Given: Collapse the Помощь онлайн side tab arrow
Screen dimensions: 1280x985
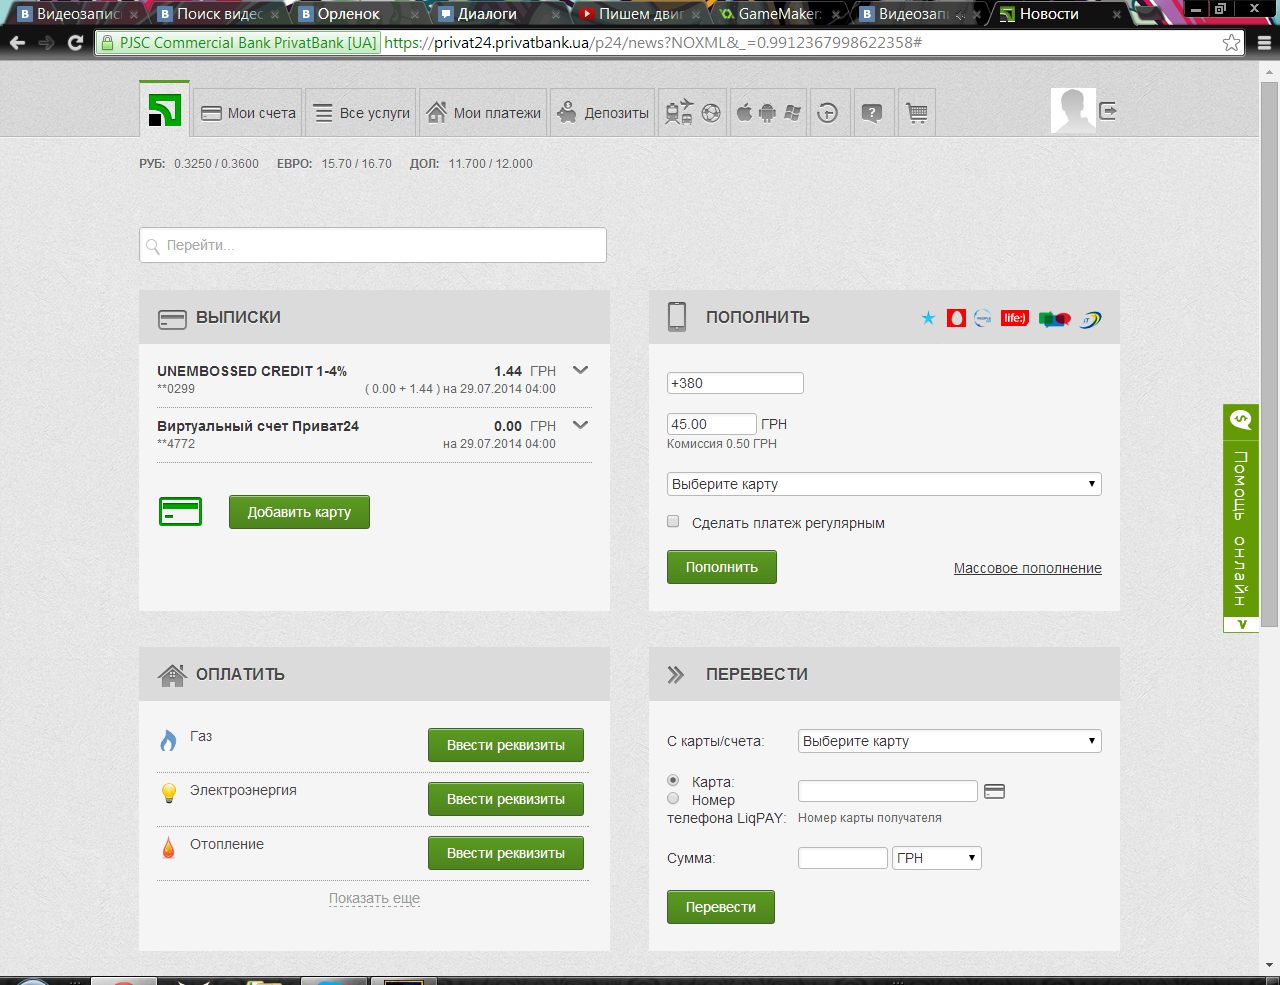Looking at the screenshot, I should [1241, 624].
